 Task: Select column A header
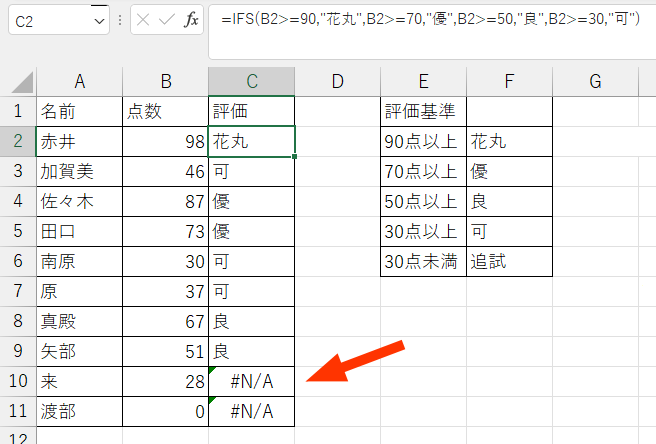(79, 82)
